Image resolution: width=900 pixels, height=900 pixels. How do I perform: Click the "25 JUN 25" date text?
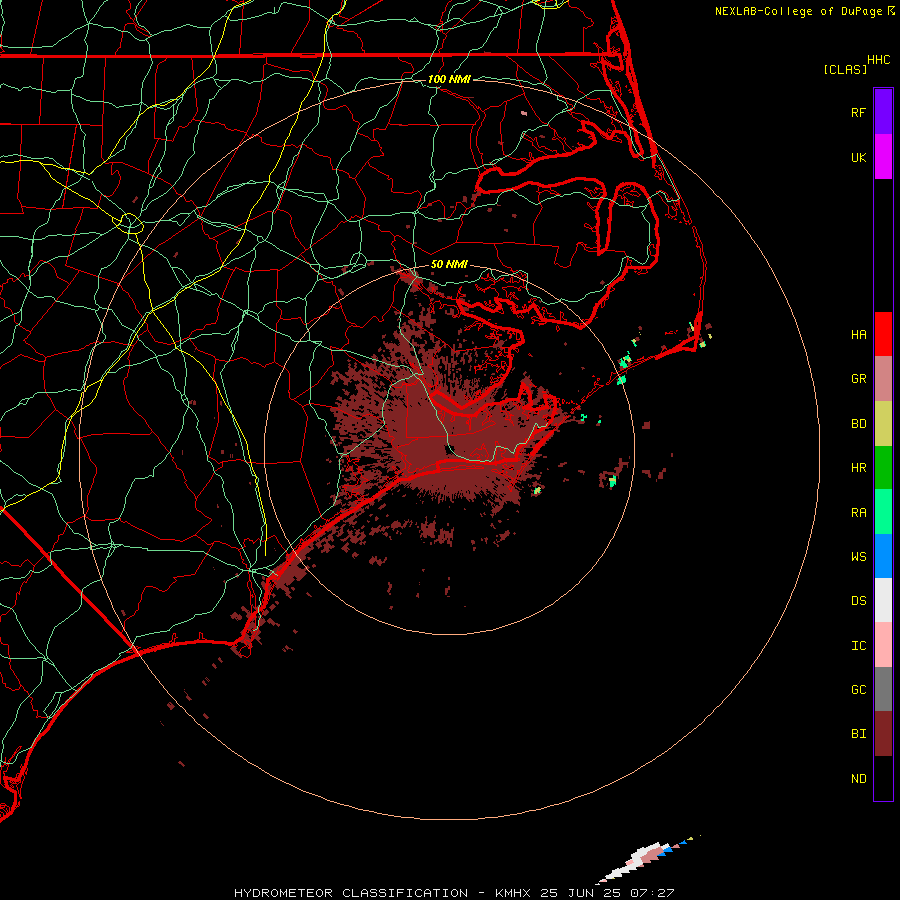coord(581,893)
